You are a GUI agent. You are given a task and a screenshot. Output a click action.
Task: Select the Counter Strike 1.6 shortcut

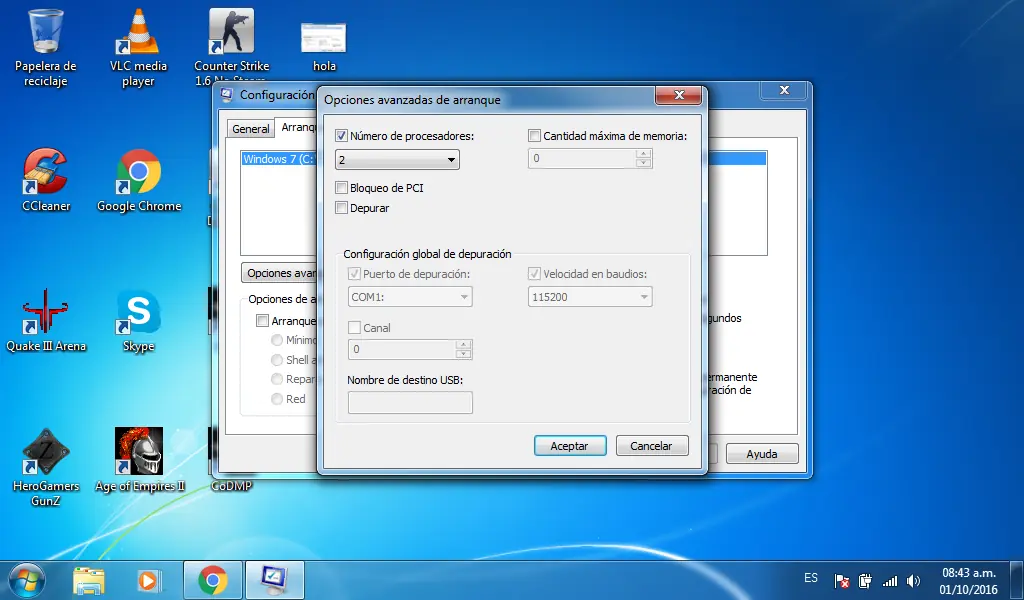231,47
